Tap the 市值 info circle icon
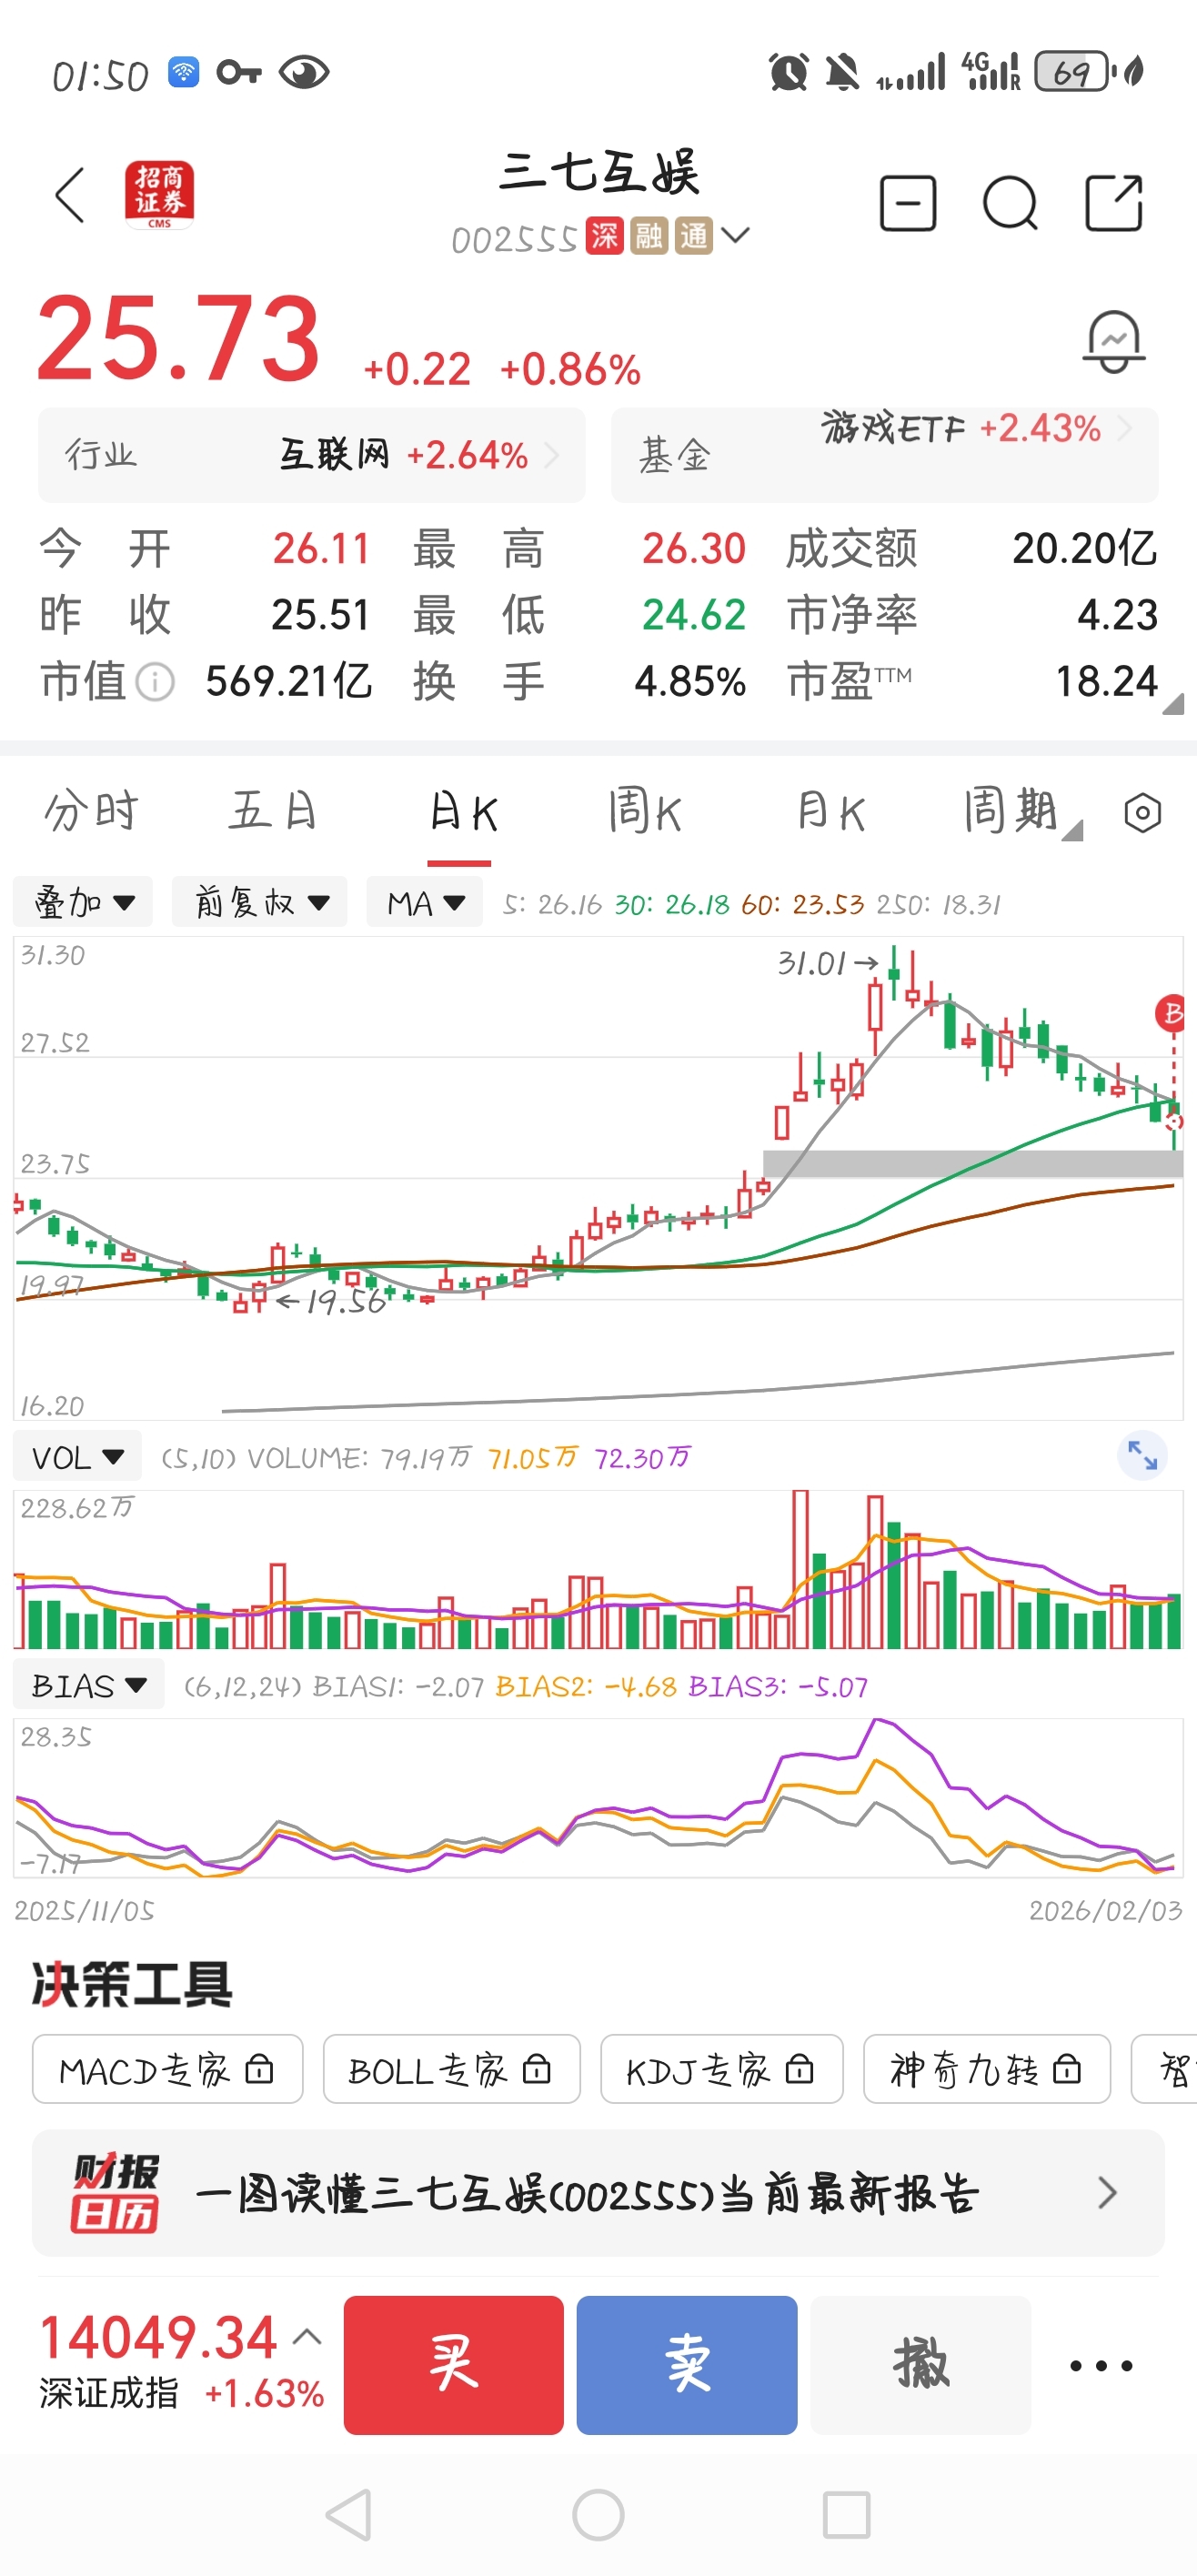Image resolution: width=1197 pixels, height=2576 pixels. point(155,683)
